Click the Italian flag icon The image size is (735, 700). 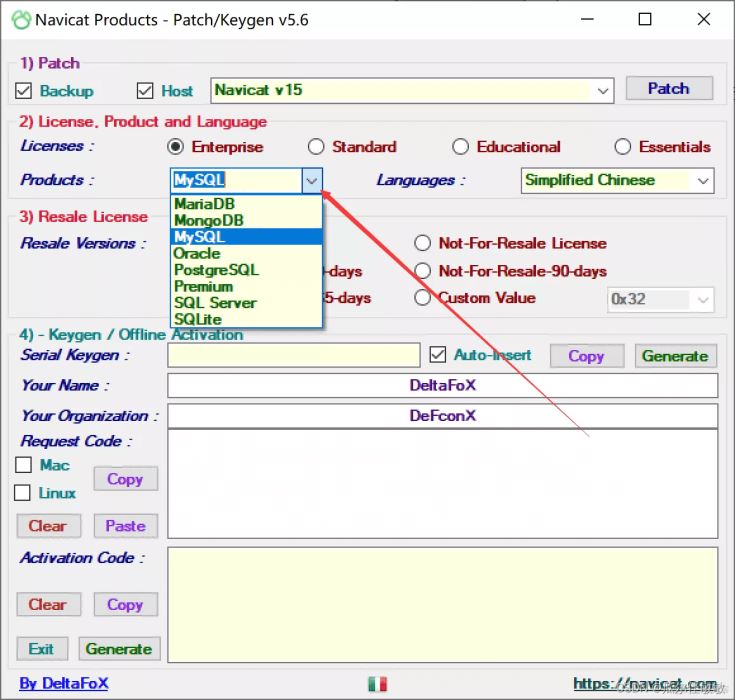377,684
